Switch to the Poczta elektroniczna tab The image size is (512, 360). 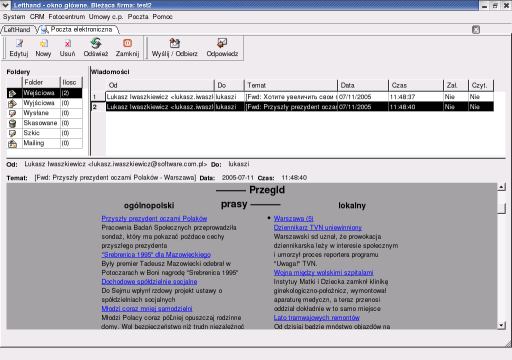[x=79, y=30]
